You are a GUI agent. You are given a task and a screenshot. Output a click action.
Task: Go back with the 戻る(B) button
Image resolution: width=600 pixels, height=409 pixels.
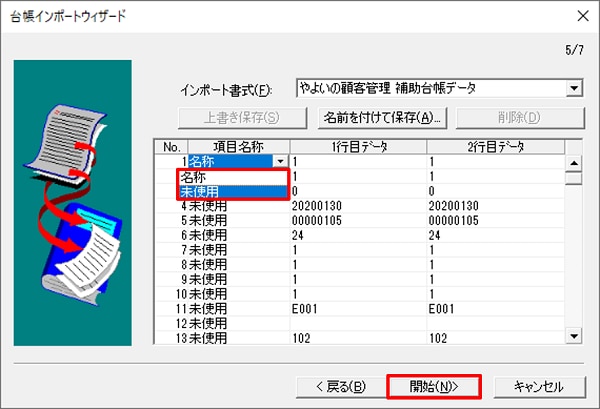point(341,387)
